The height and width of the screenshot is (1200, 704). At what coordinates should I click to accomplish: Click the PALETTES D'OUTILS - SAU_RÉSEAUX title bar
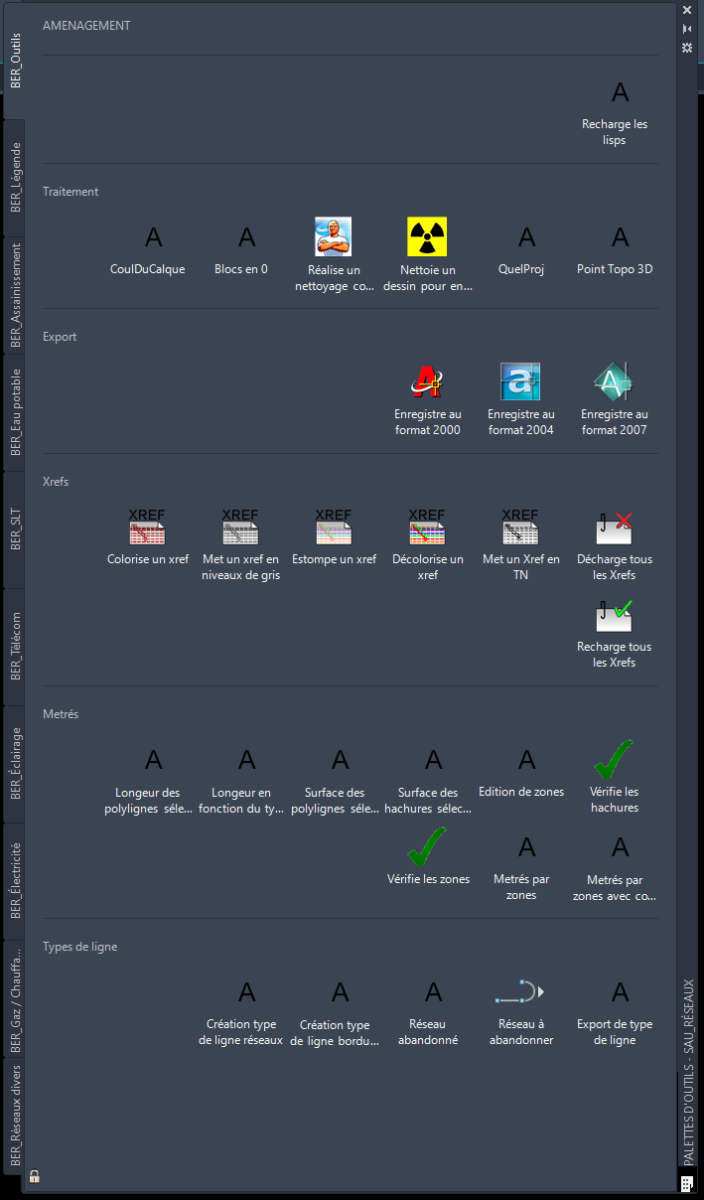[688, 1071]
